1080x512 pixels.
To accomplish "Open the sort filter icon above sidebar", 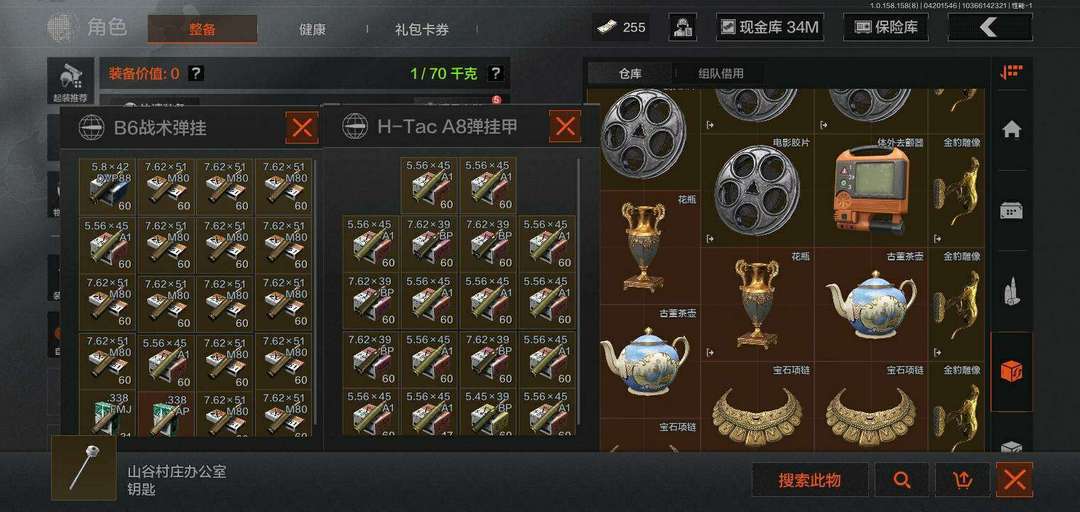I will tap(1011, 72).
